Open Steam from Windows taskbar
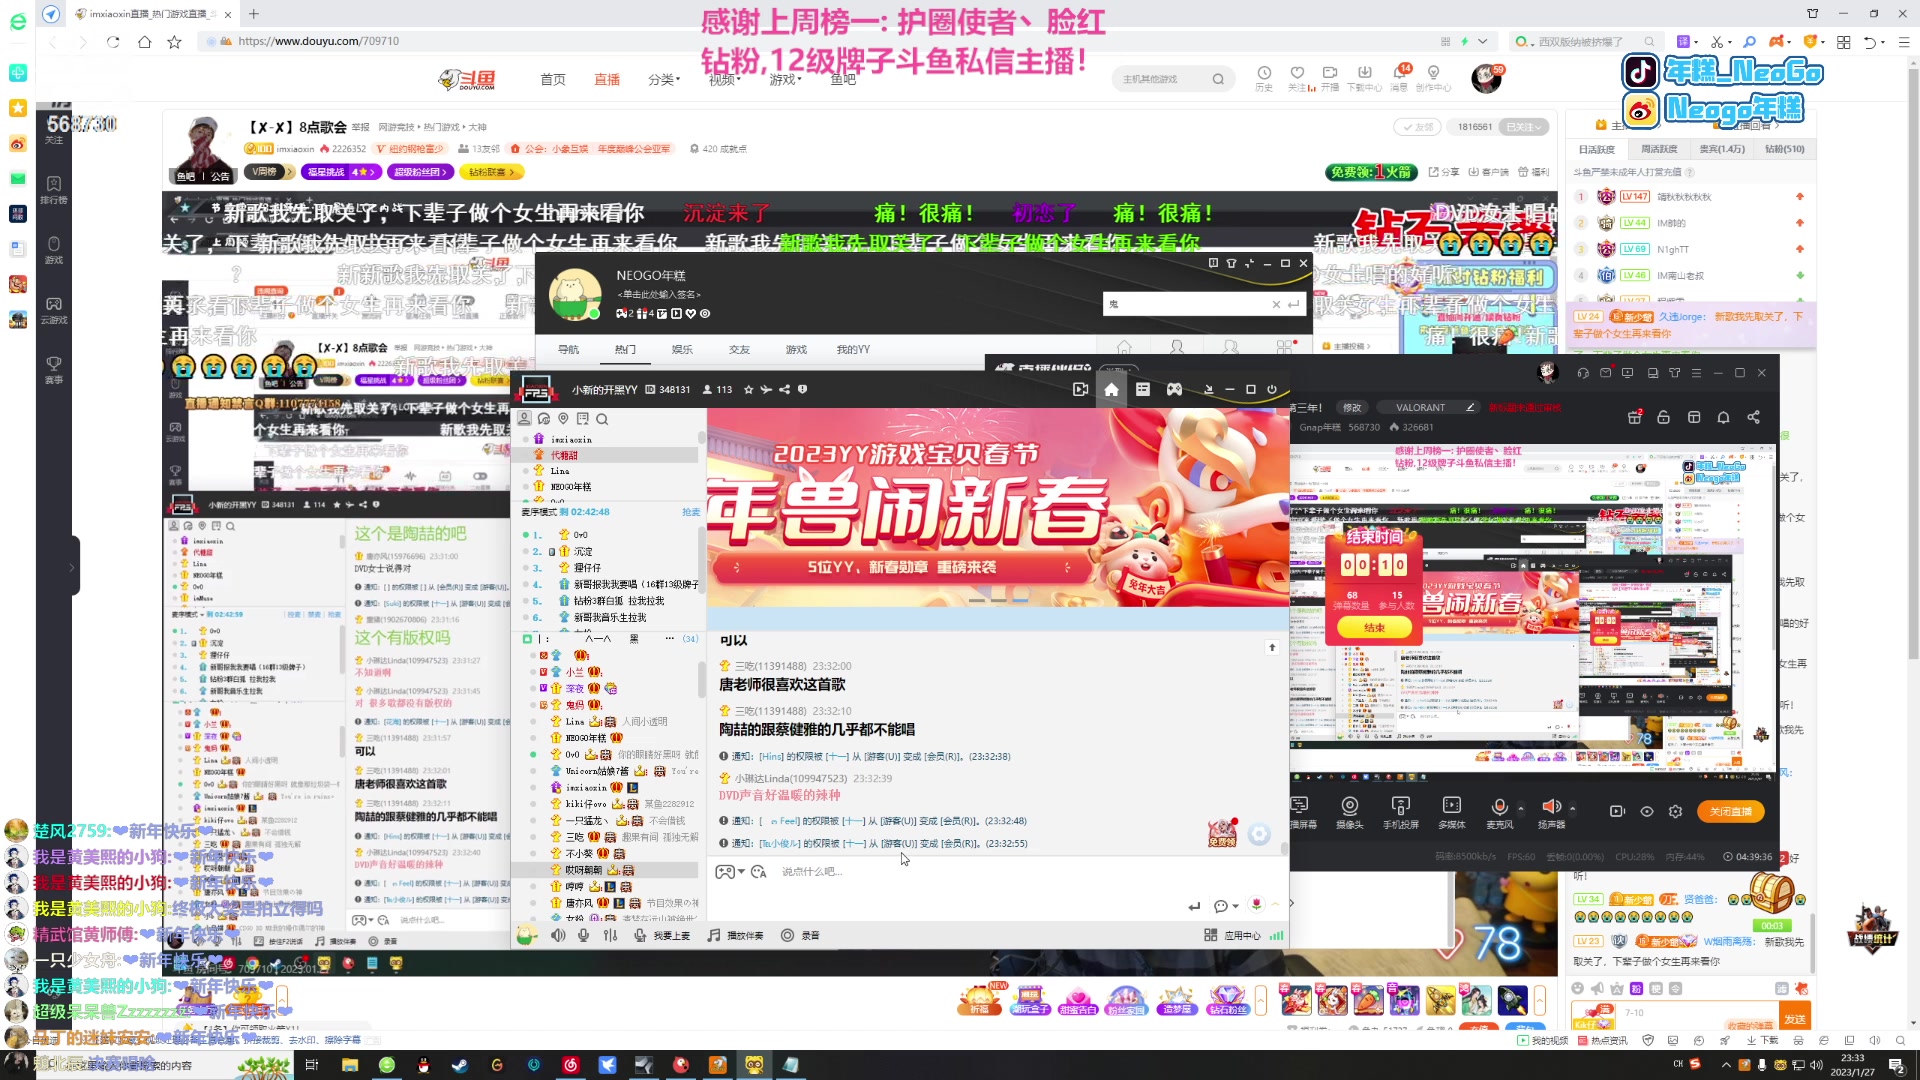This screenshot has width=1920, height=1080. pyautogui.click(x=459, y=1065)
